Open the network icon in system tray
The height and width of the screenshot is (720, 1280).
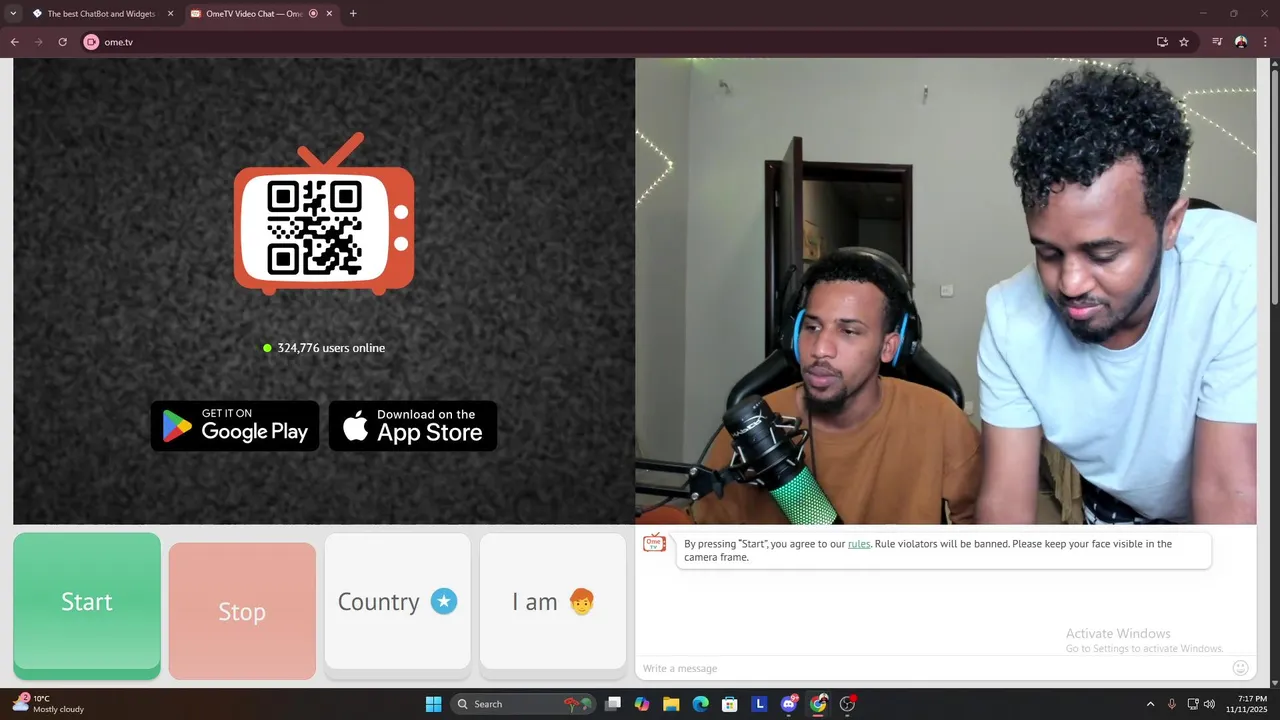pyautogui.click(x=1193, y=704)
